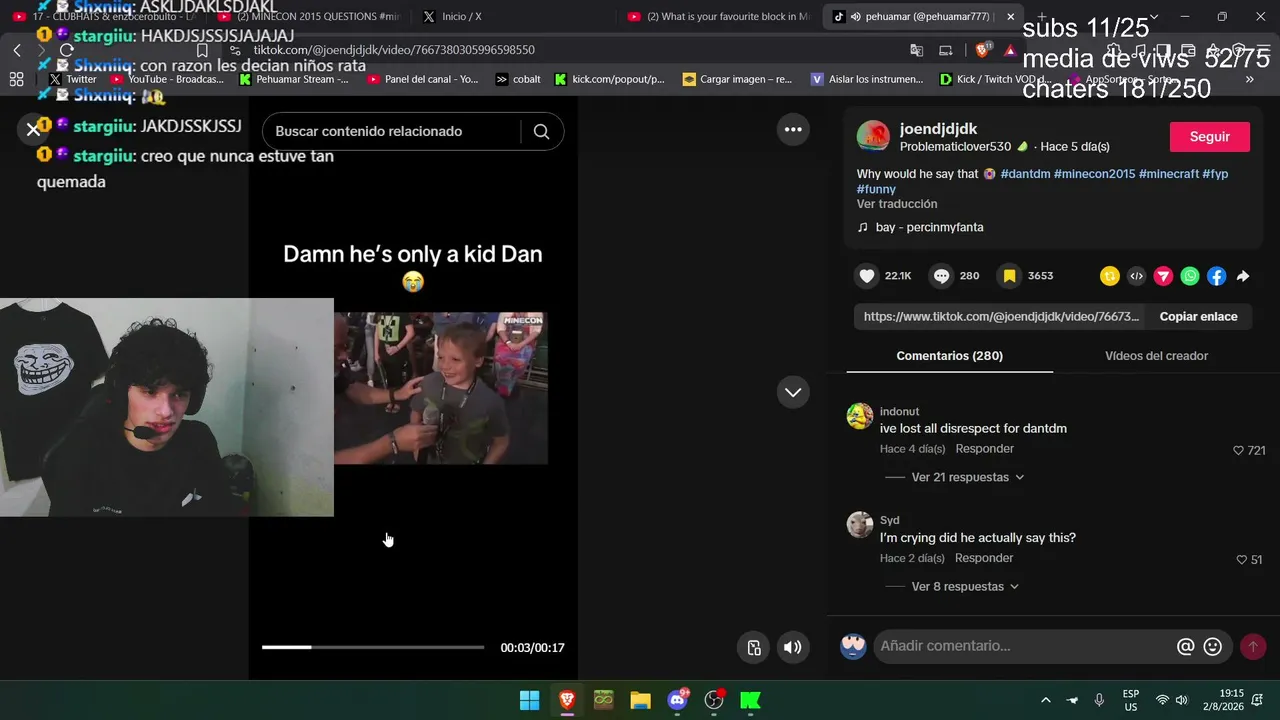Switch to favourite block YouTube tab
Viewport: 1280px width, 720px height.
click(716, 17)
